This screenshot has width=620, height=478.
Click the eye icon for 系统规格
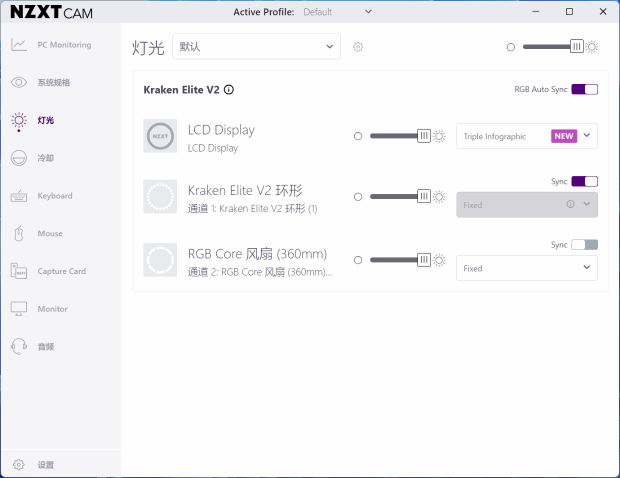(19, 82)
